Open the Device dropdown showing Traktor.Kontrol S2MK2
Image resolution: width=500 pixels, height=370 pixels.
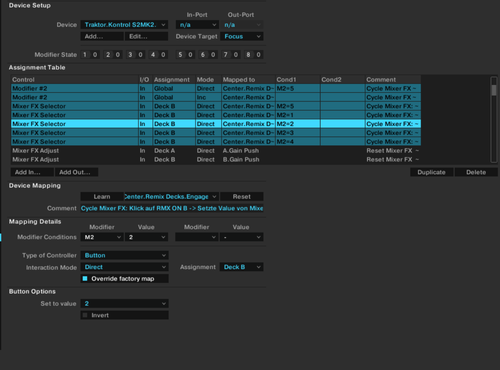tap(124, 25)
